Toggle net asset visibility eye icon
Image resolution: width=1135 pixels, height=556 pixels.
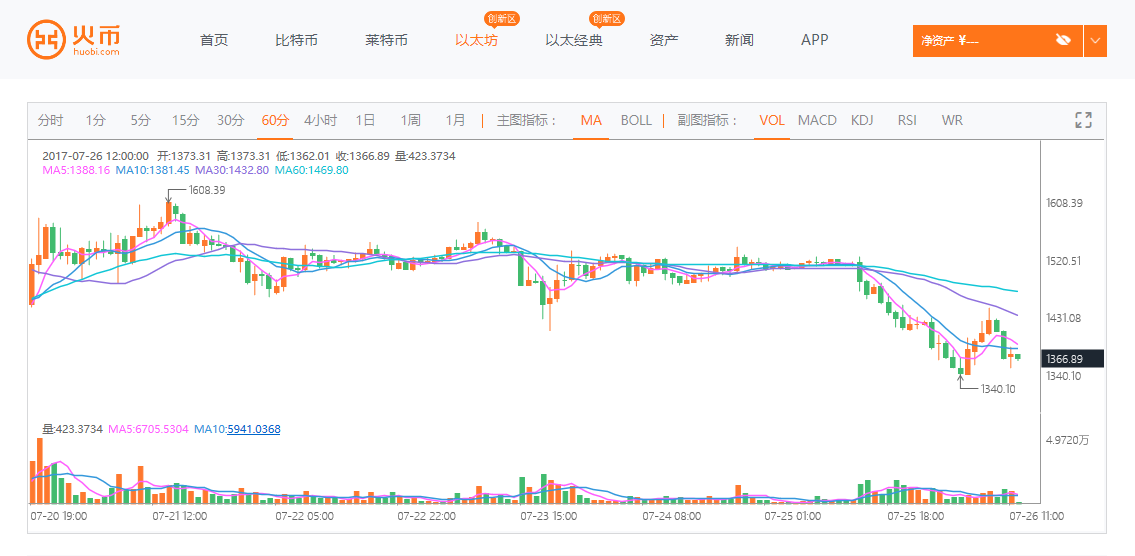point(1062,40)
